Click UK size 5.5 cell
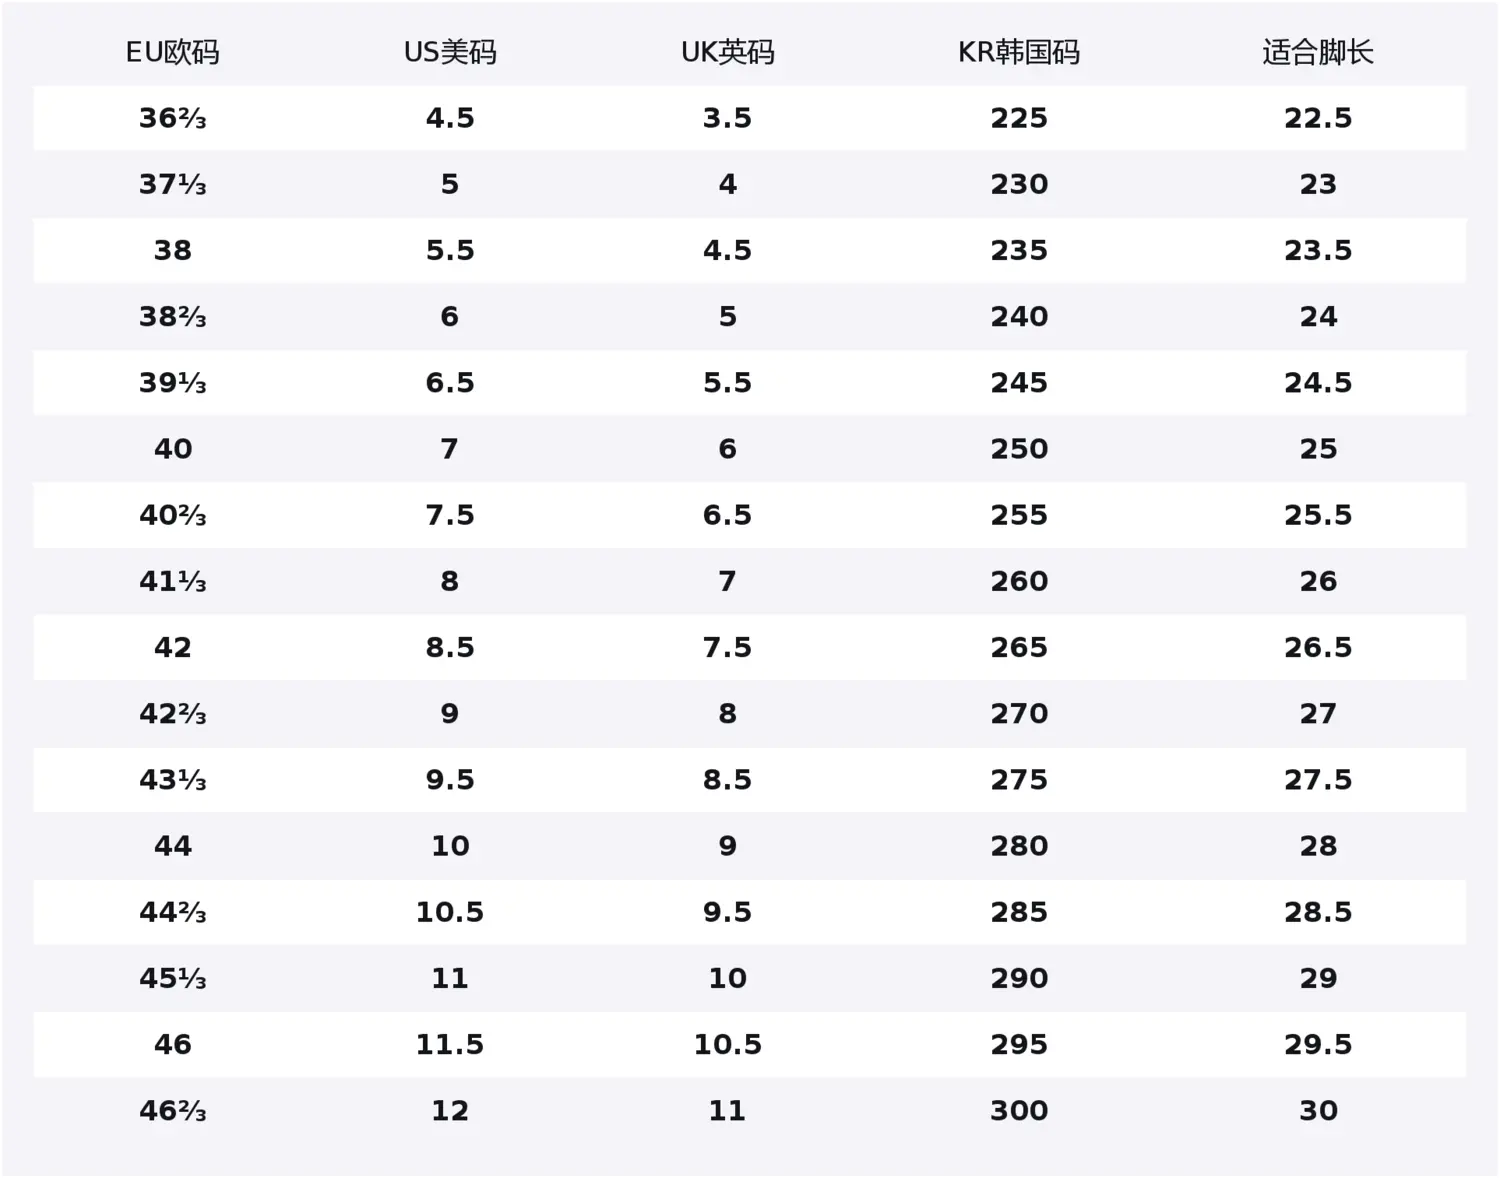 [727, 383]
